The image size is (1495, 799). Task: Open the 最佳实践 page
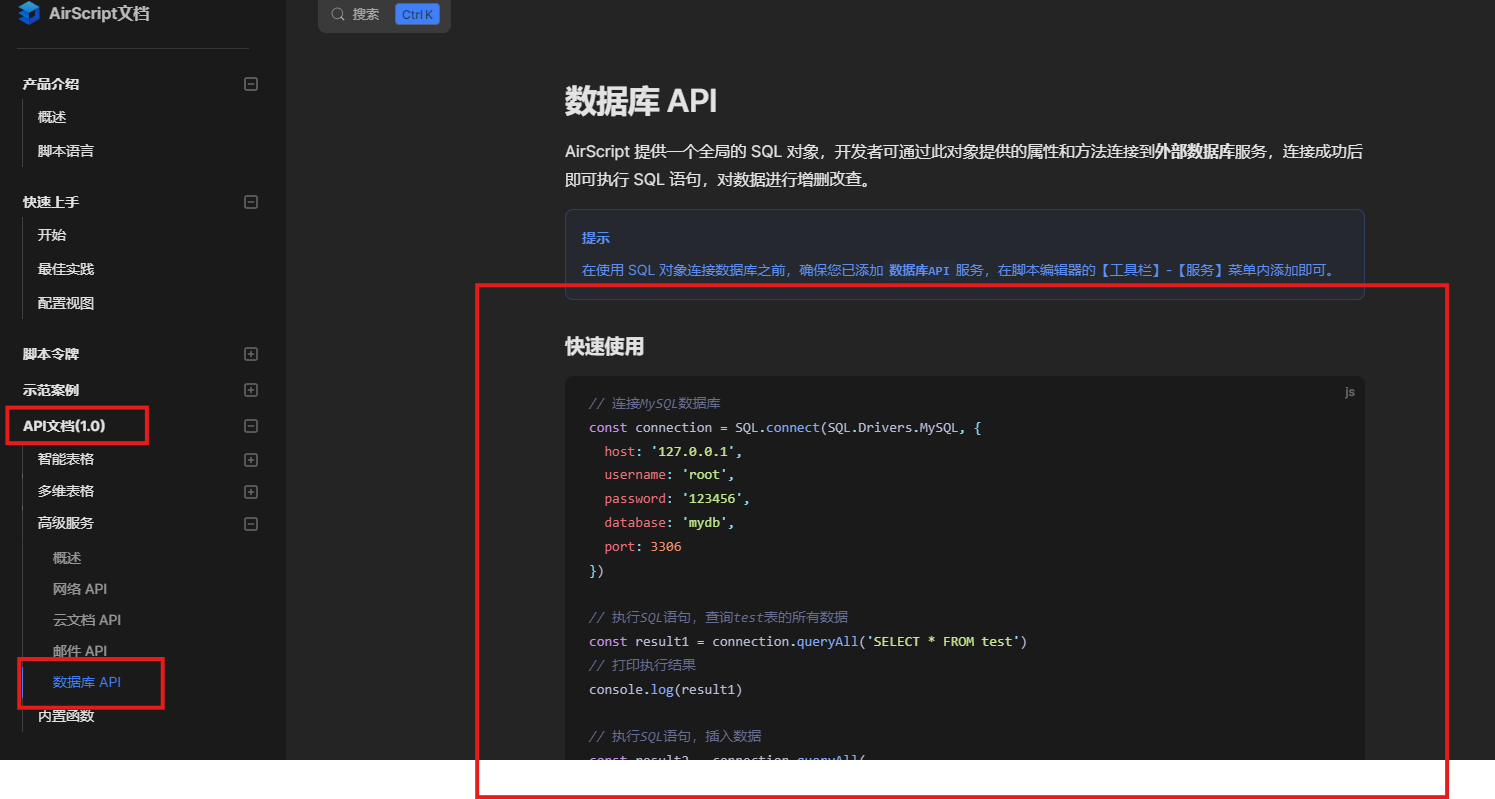tap(66, 269)
